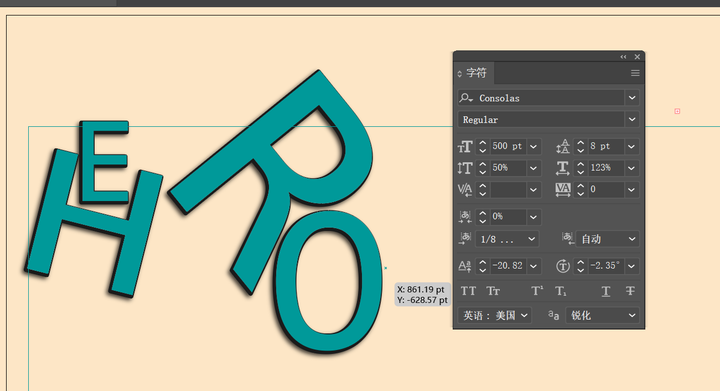Open the tracking value dropdown
The width and height of the screenshot is (720, 391).
point(631,190)
